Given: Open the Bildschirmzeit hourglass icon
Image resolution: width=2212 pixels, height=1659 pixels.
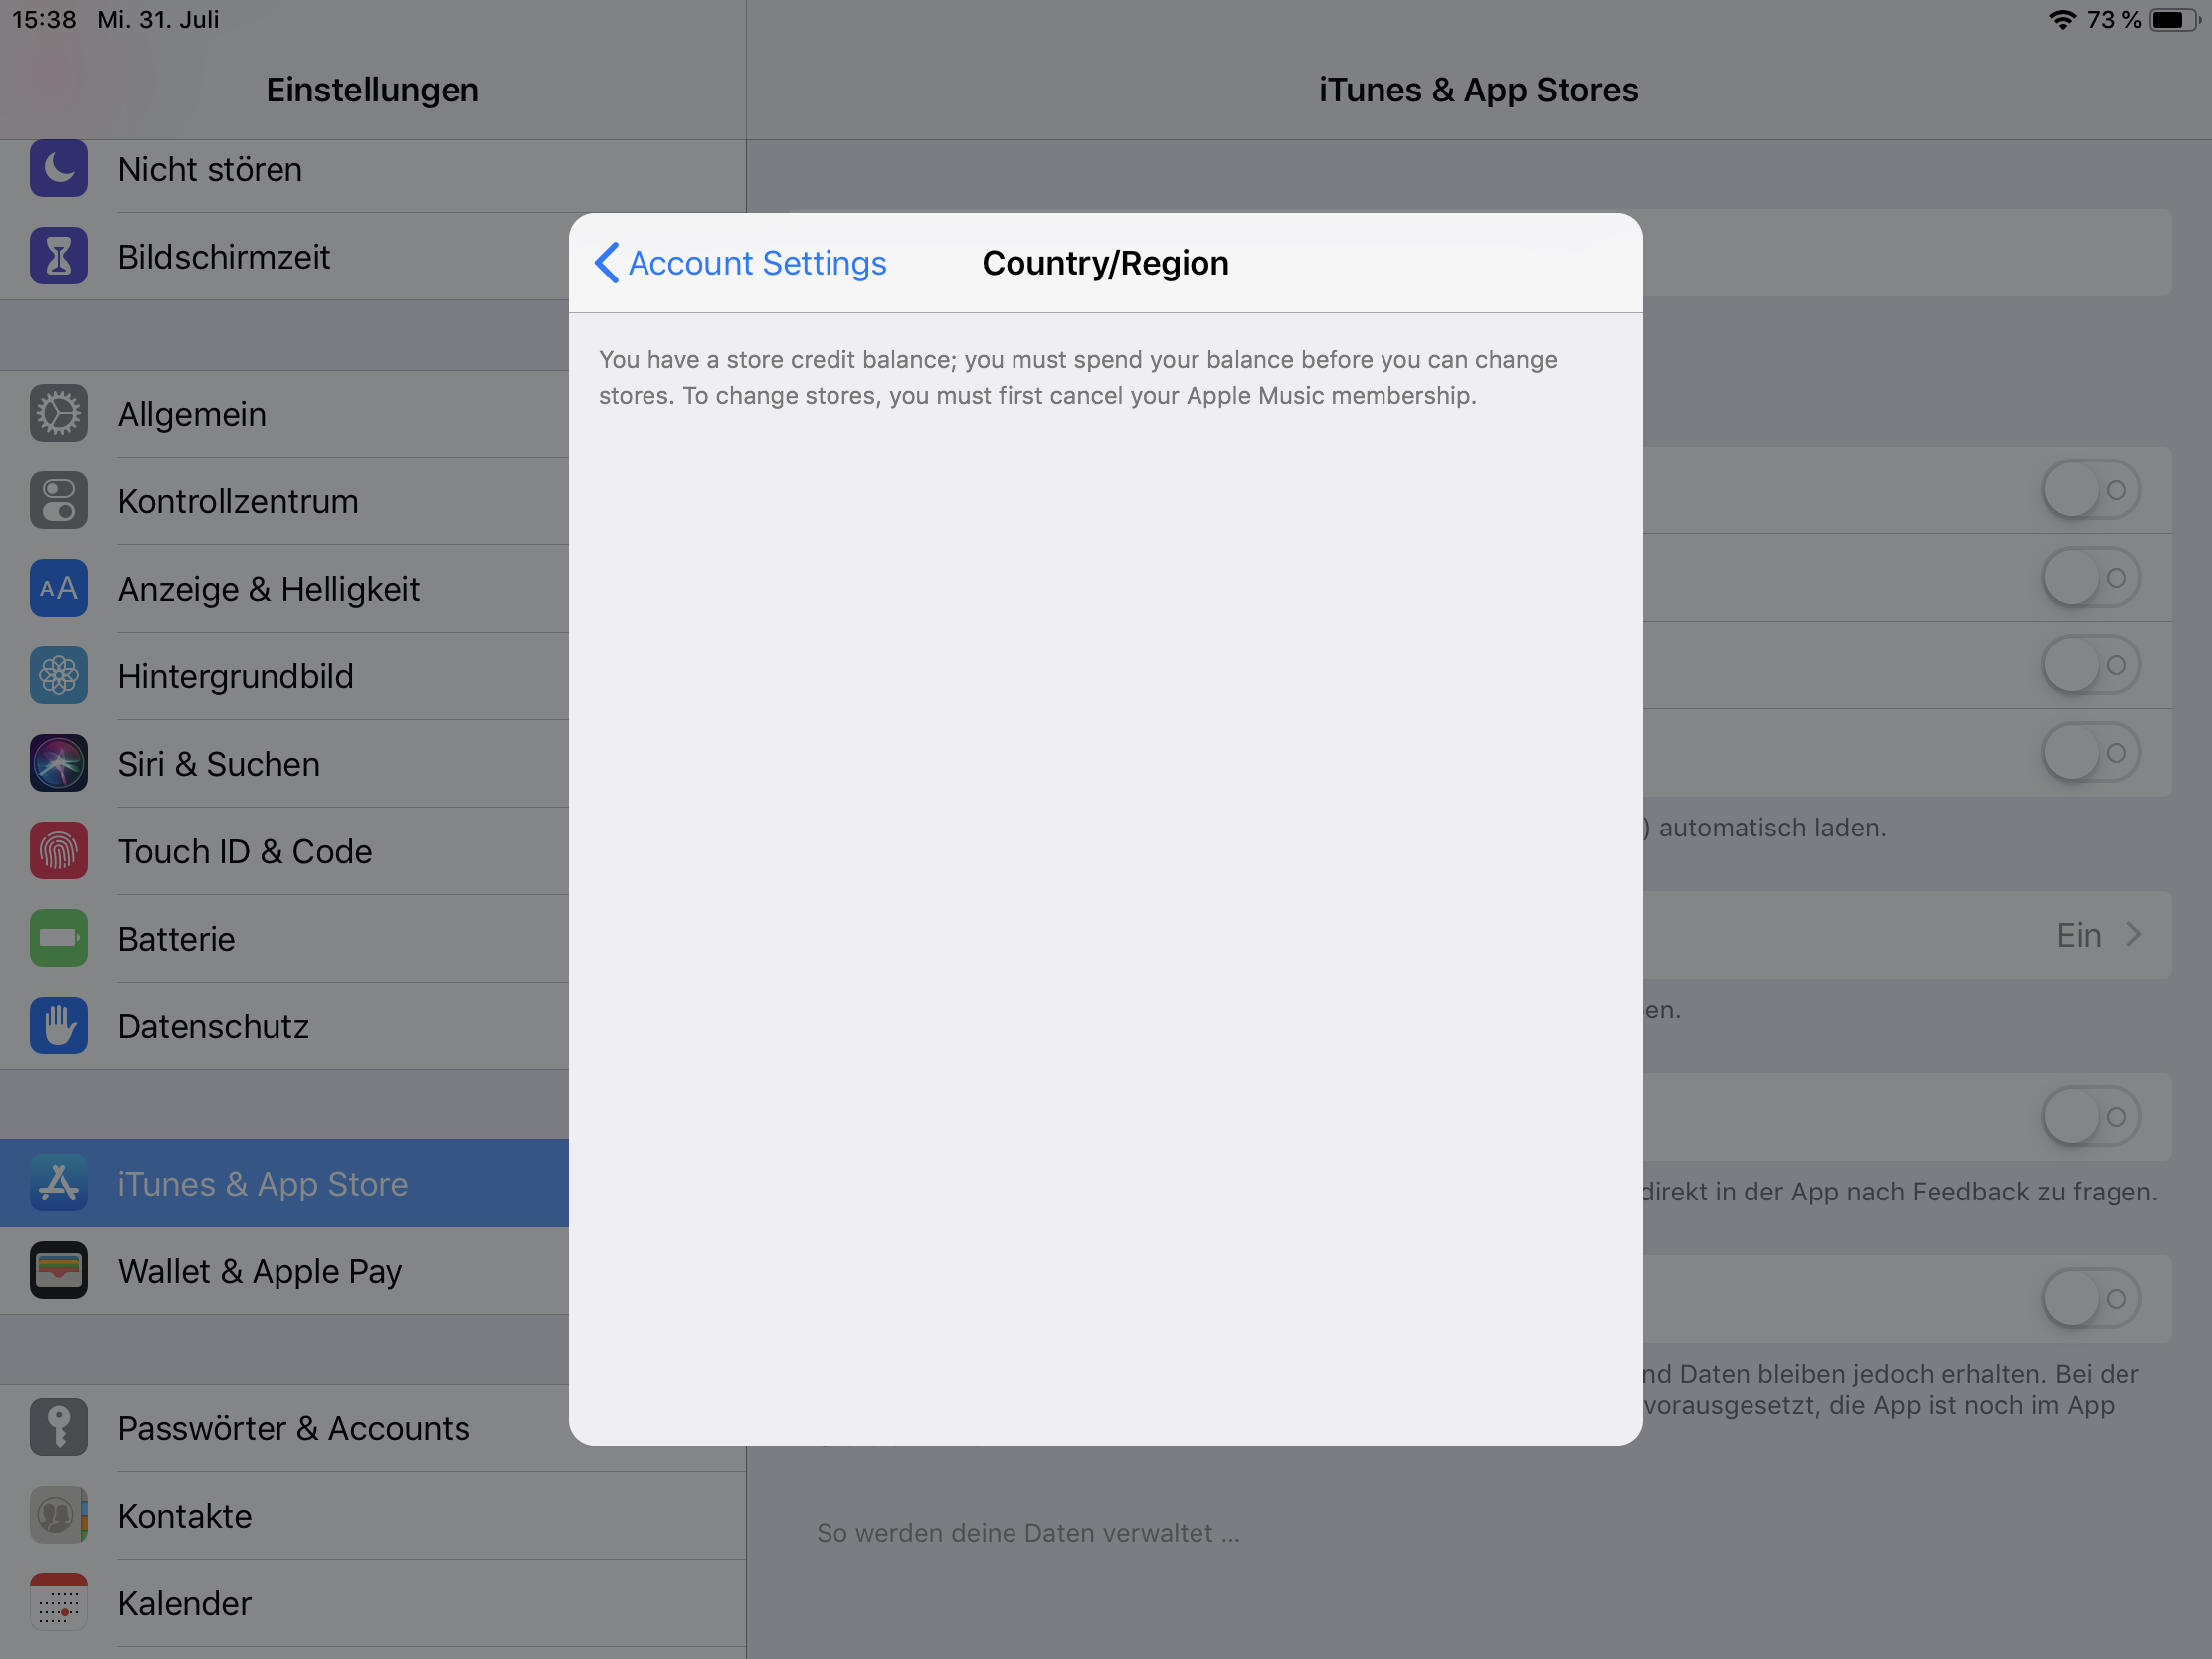Looking at the screenshot, I should pyautogui.click(x=58, y=256).
